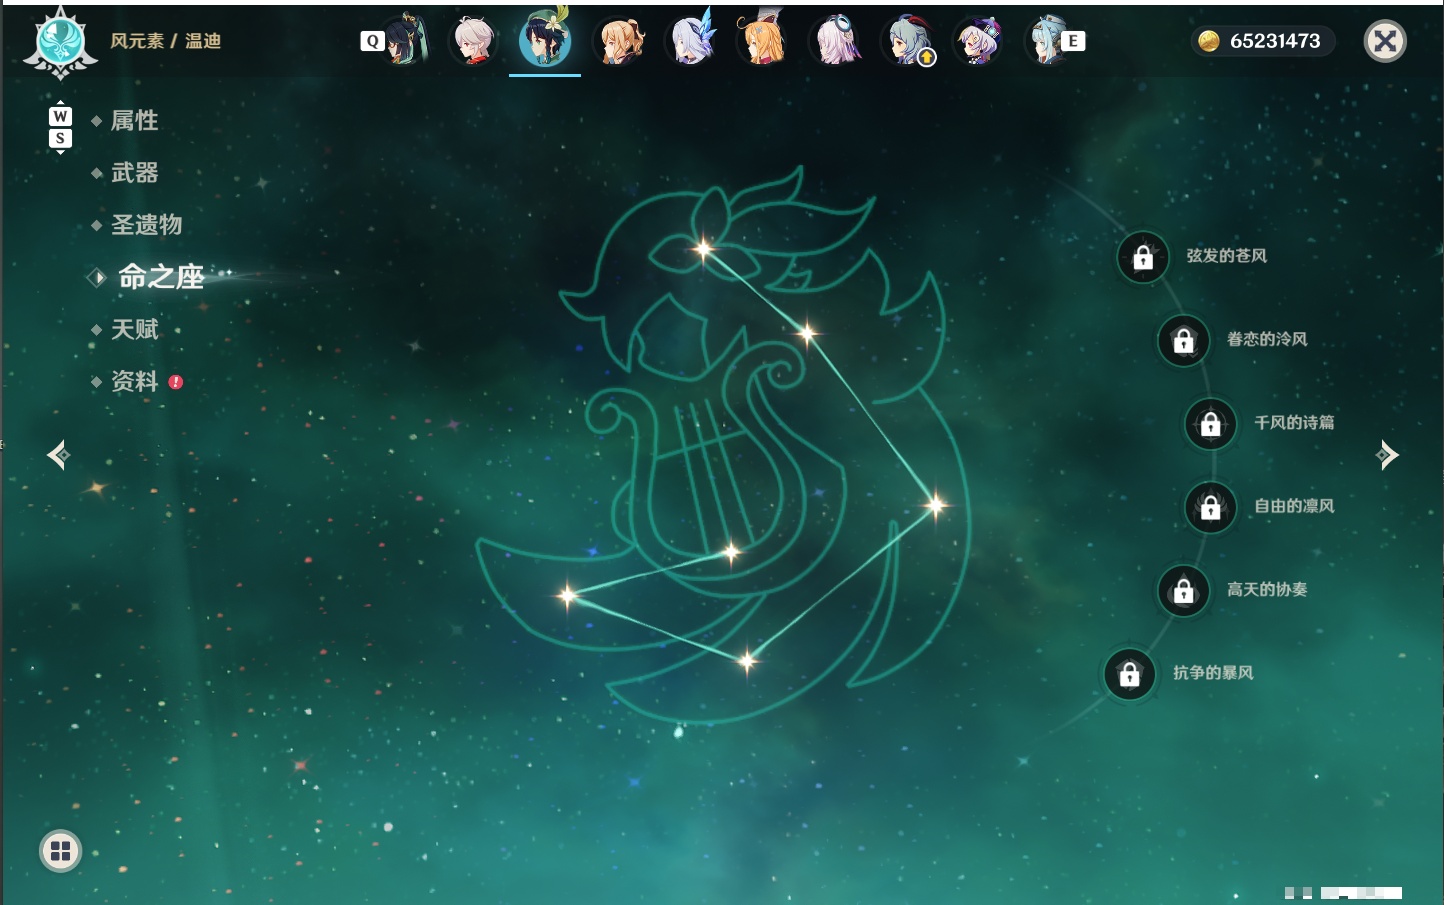Select the purple-hat character portrait
Viewport: 1444px width, 905px height.
coord(979,41)
